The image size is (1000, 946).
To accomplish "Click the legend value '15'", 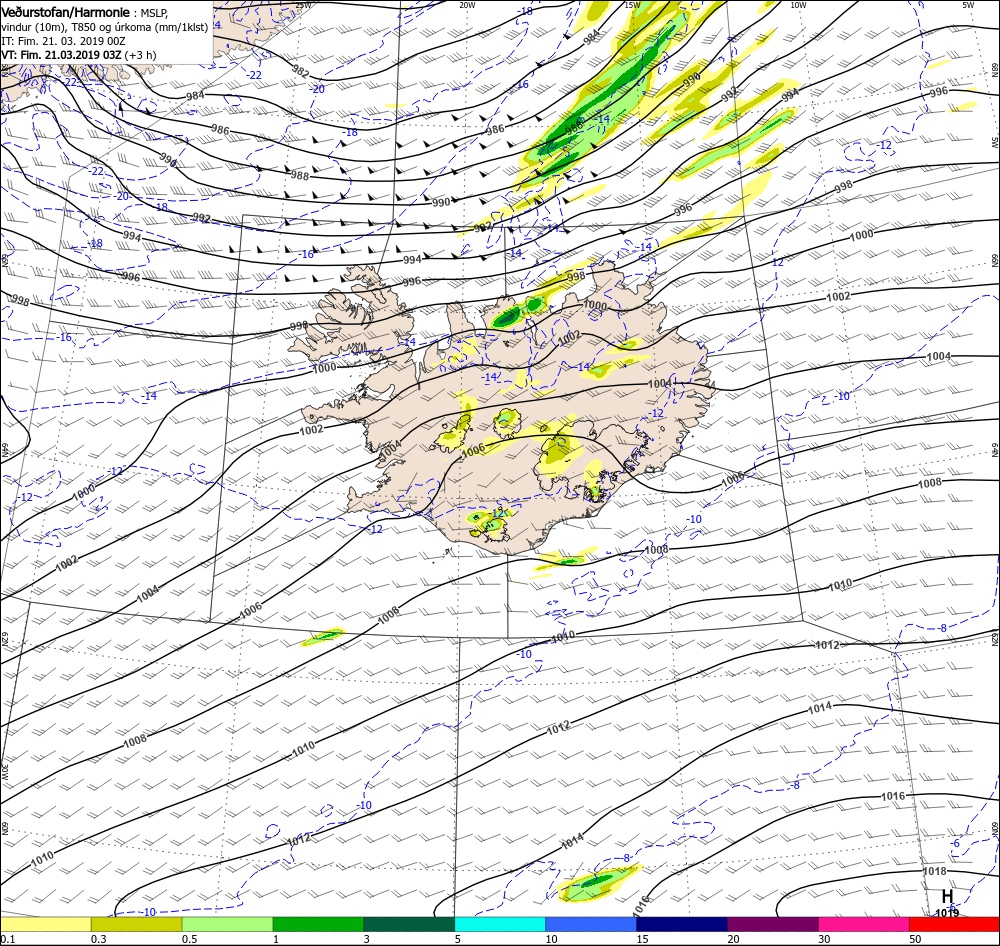I will tap(642, 939).
